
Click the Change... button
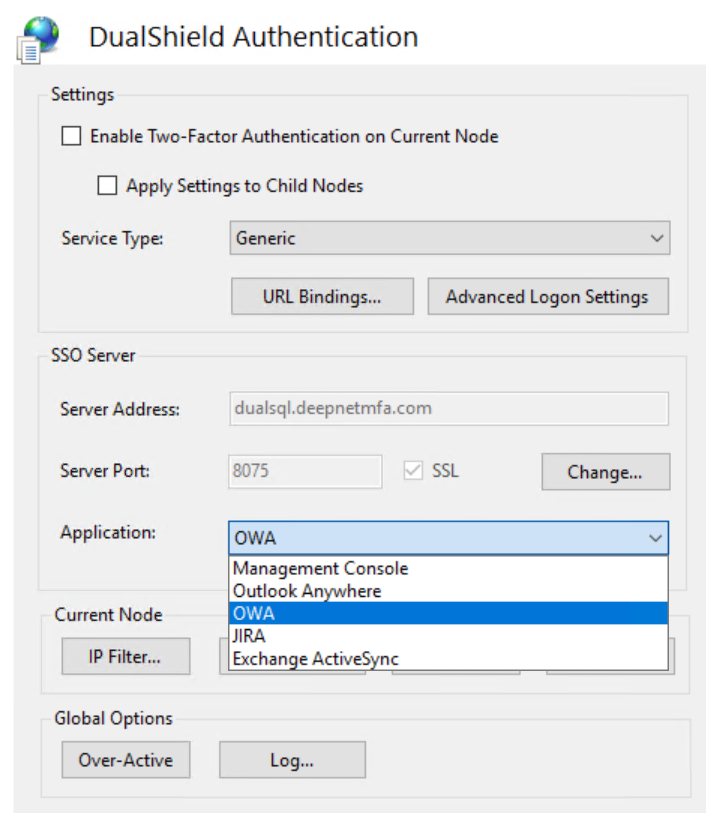coord(605,472)
